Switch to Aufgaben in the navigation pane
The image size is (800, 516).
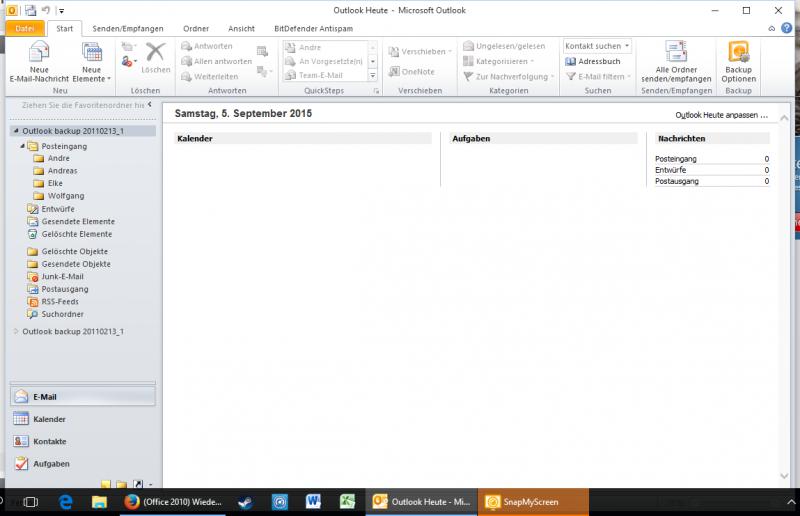click(83, 463)
